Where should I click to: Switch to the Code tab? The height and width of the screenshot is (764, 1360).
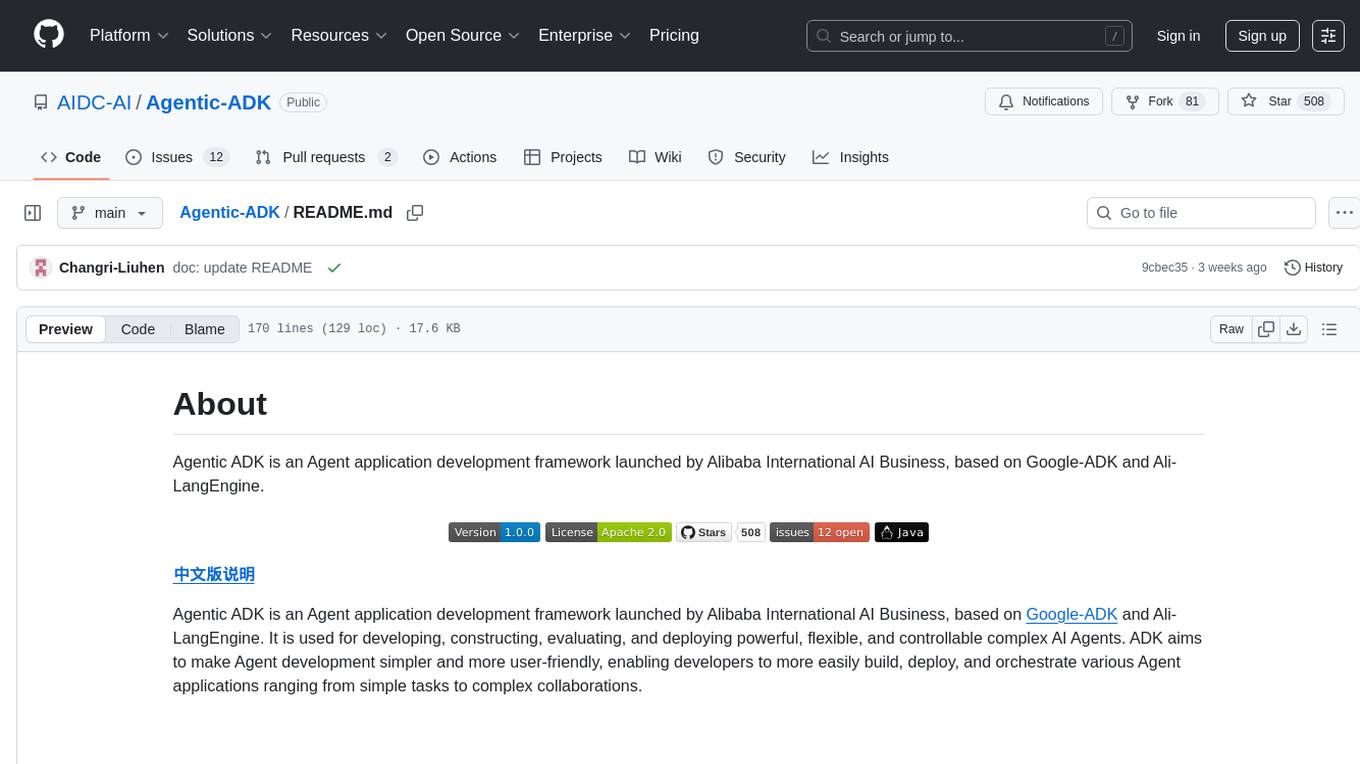tap(70, 157)
